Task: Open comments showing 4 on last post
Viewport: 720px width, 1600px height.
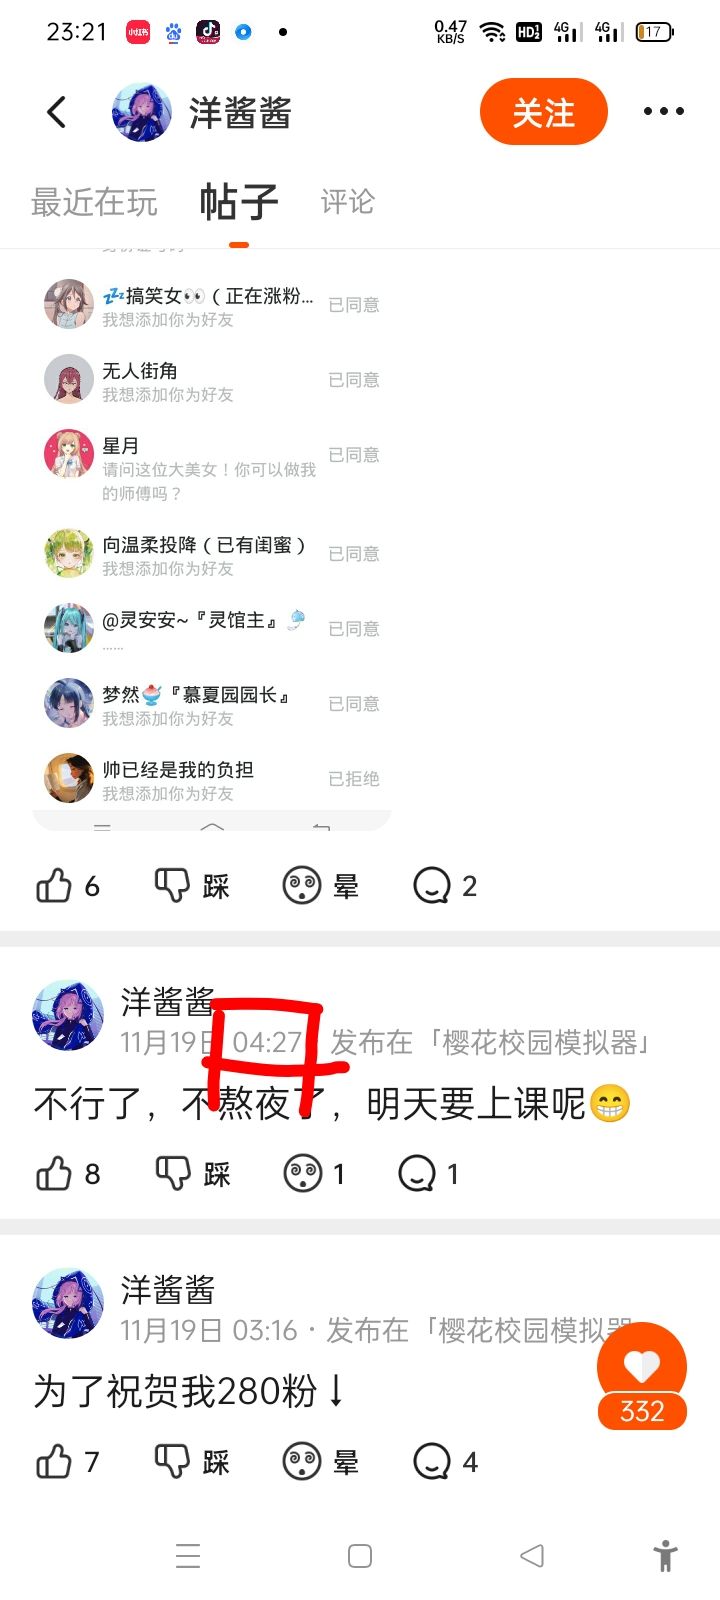Action: coord(445,1462)
